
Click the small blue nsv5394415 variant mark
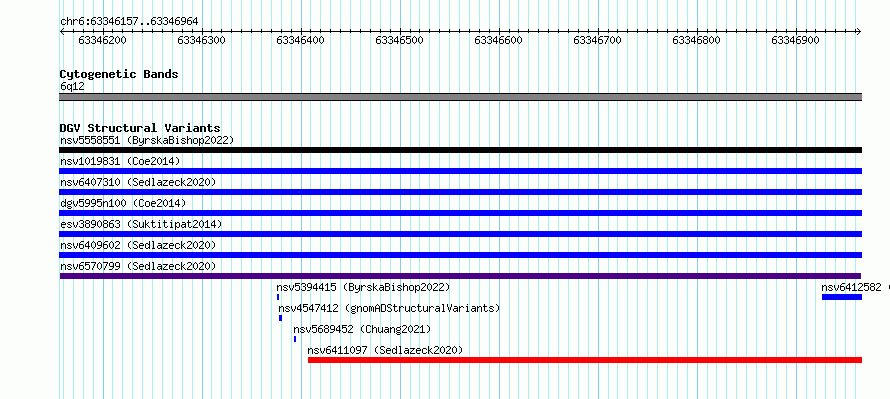[x=278, y=297]
